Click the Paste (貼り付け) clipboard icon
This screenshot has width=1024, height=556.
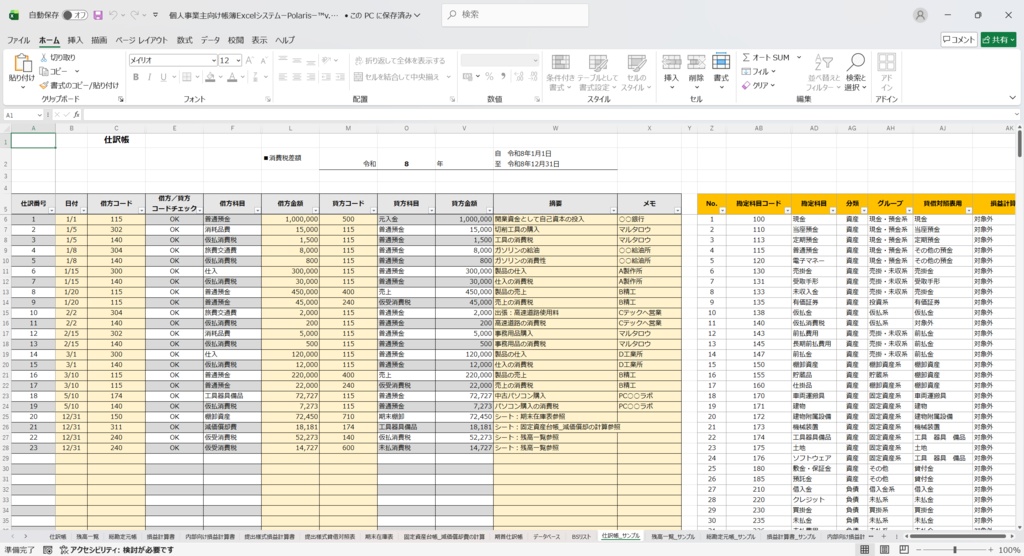22,63
